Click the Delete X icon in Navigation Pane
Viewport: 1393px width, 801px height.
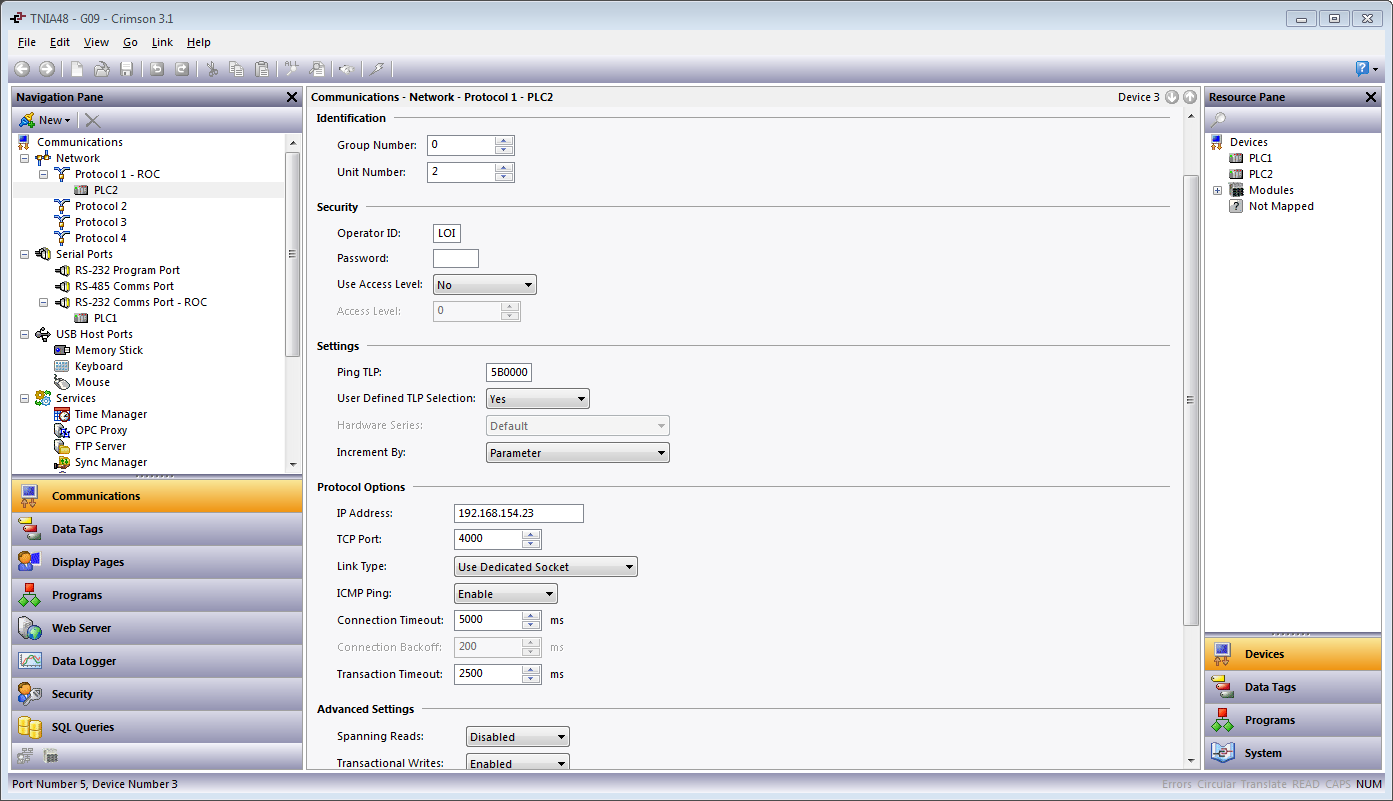92,120
